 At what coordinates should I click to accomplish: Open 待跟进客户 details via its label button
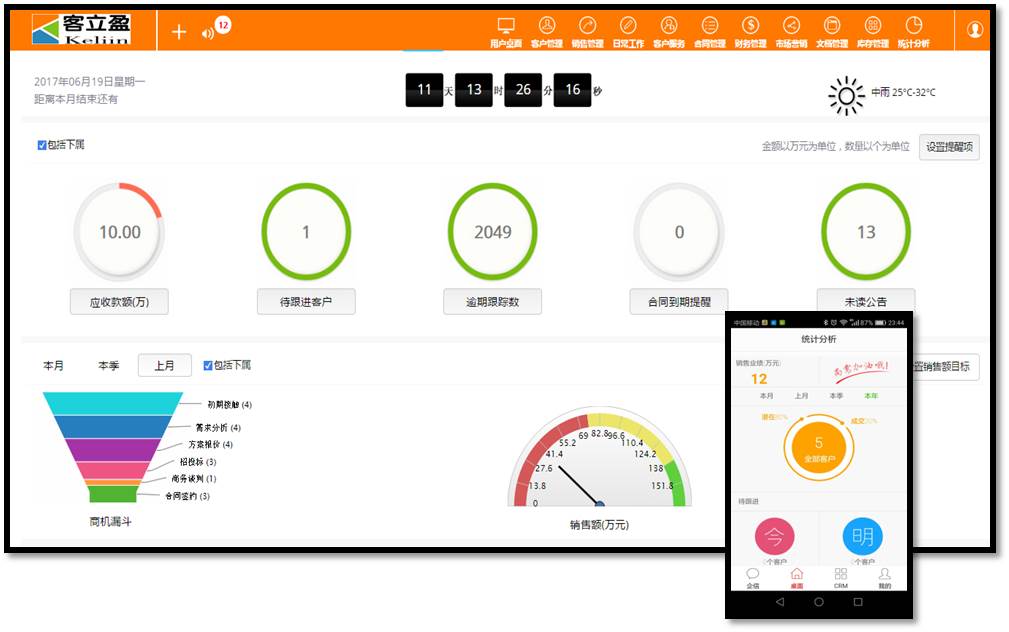306,300
